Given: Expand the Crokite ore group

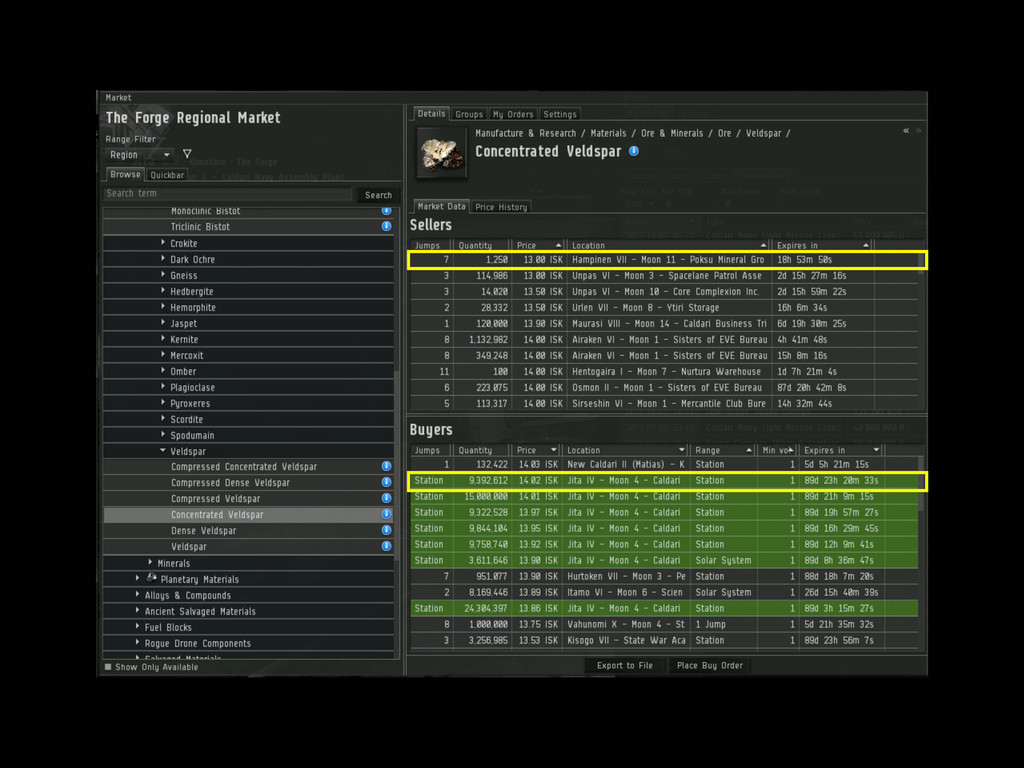Looking at the screenshot, I should point(163,242).
